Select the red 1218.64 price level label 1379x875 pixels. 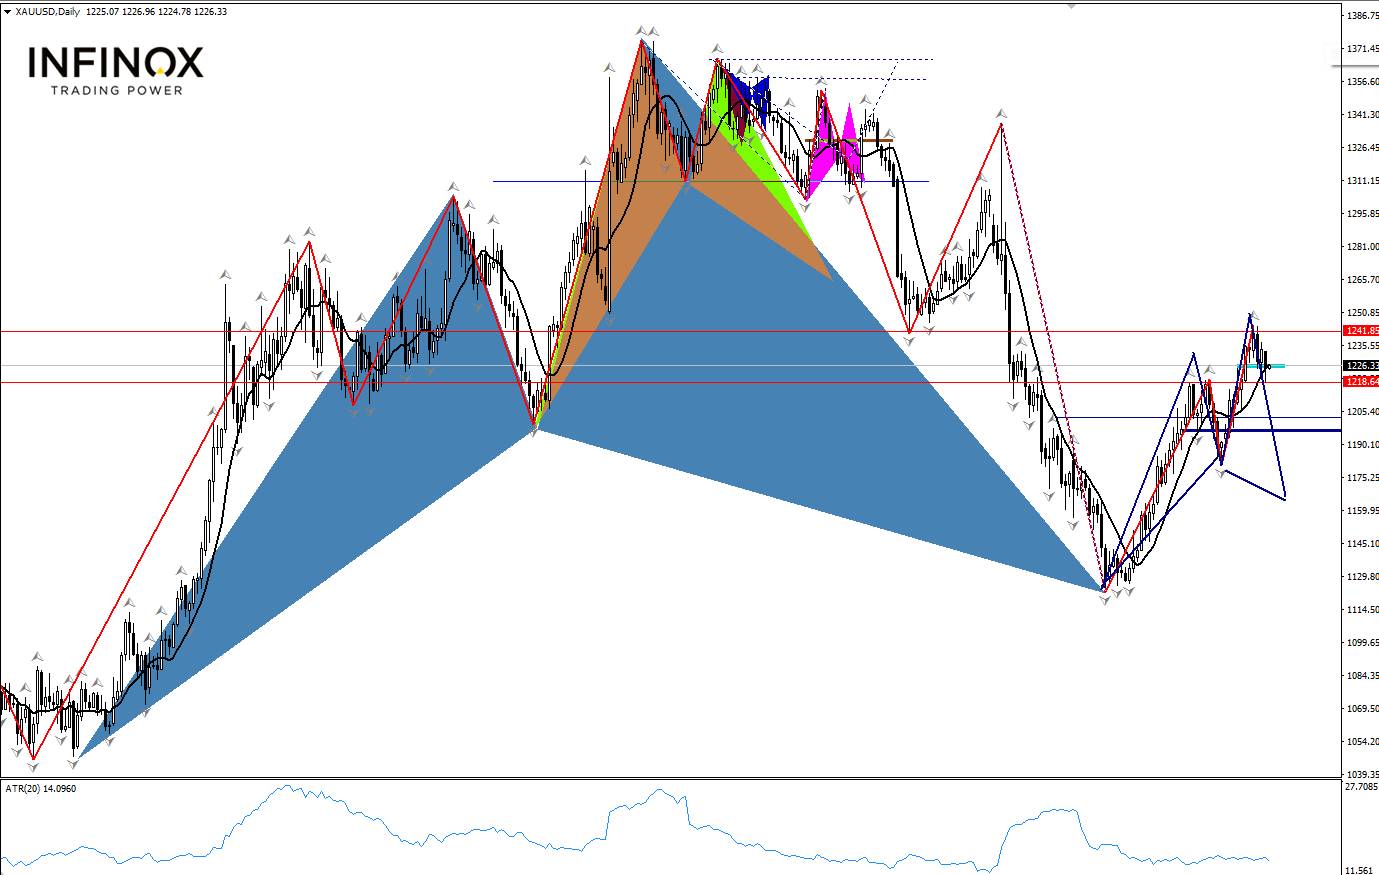pos(1361,382)
